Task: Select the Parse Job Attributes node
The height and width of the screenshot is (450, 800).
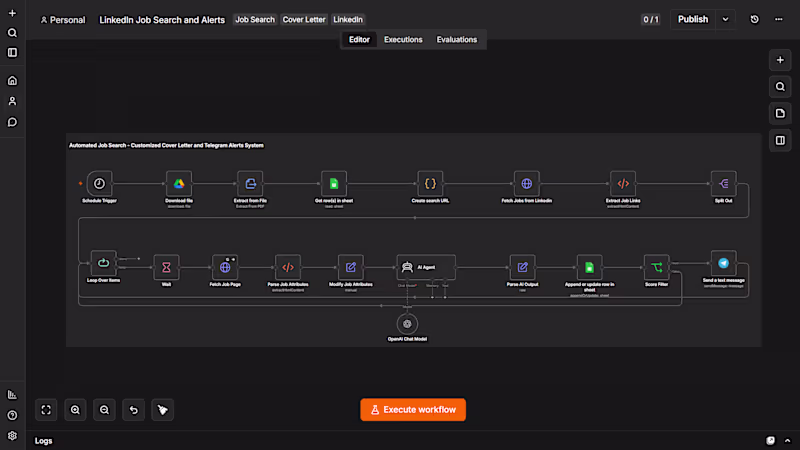Action: [x=288, y=267]
